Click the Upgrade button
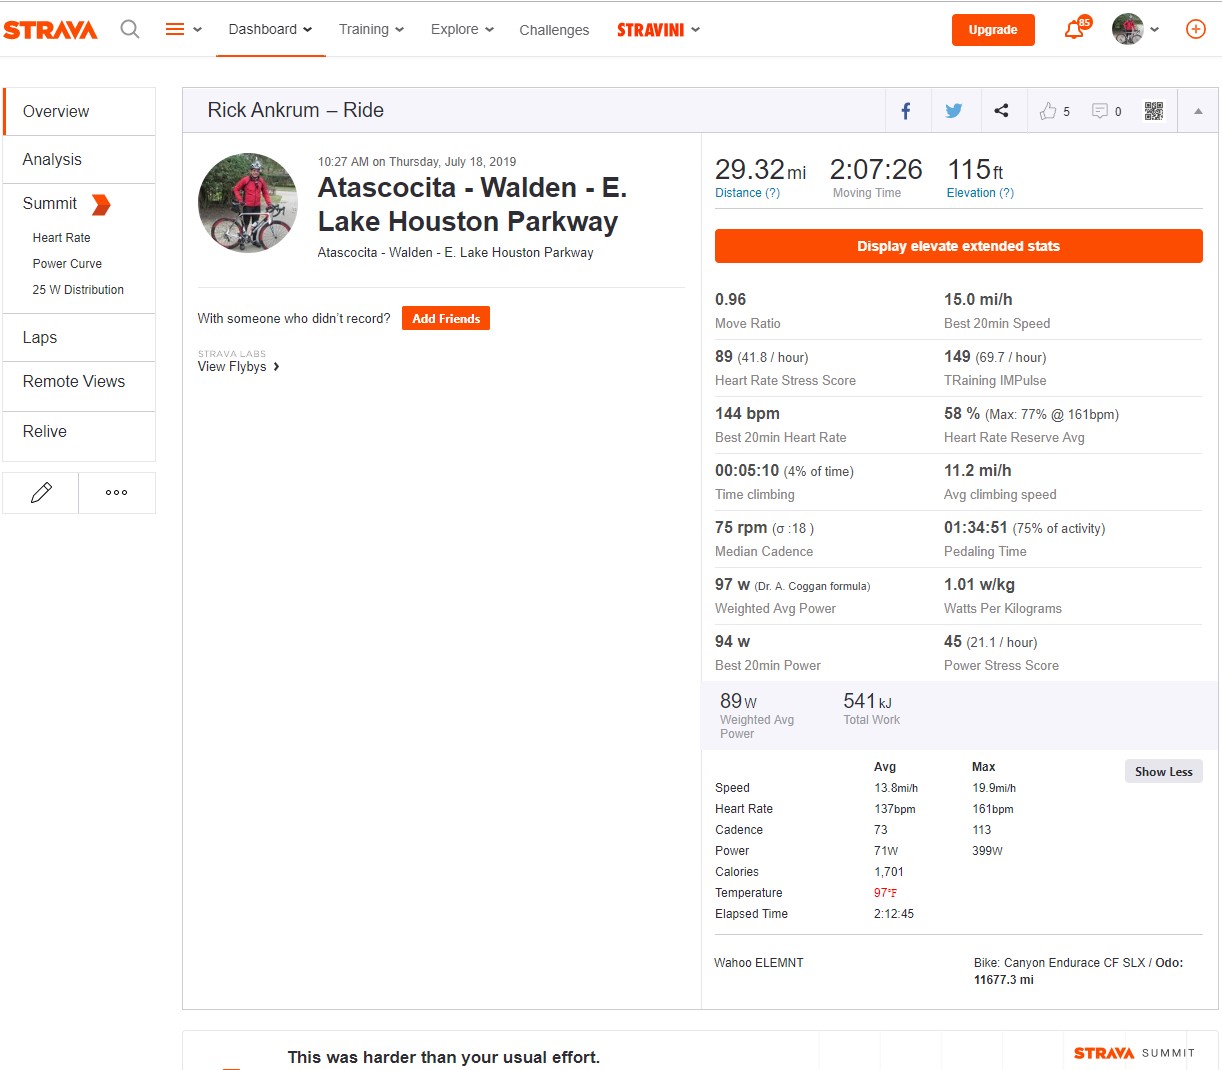This screenshot has height=1070, width=1222. pos(993,30)
